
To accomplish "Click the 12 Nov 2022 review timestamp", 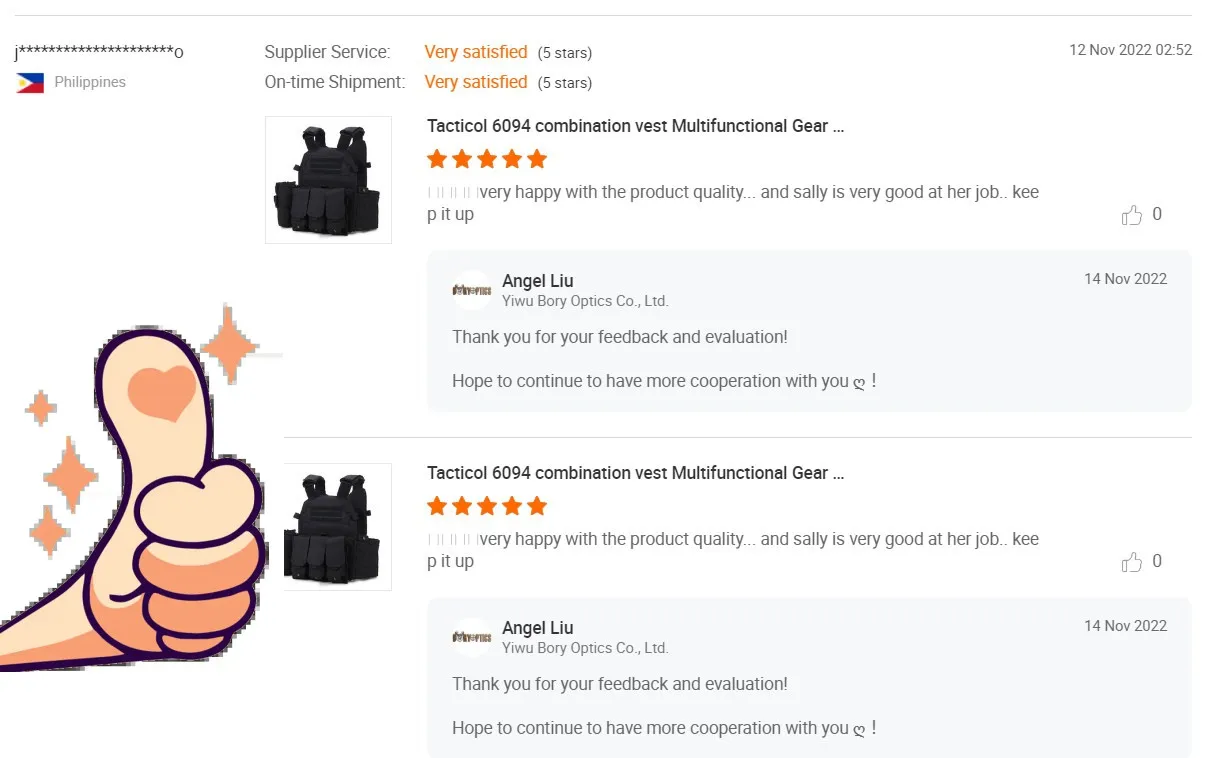I will pos(1130,50).
